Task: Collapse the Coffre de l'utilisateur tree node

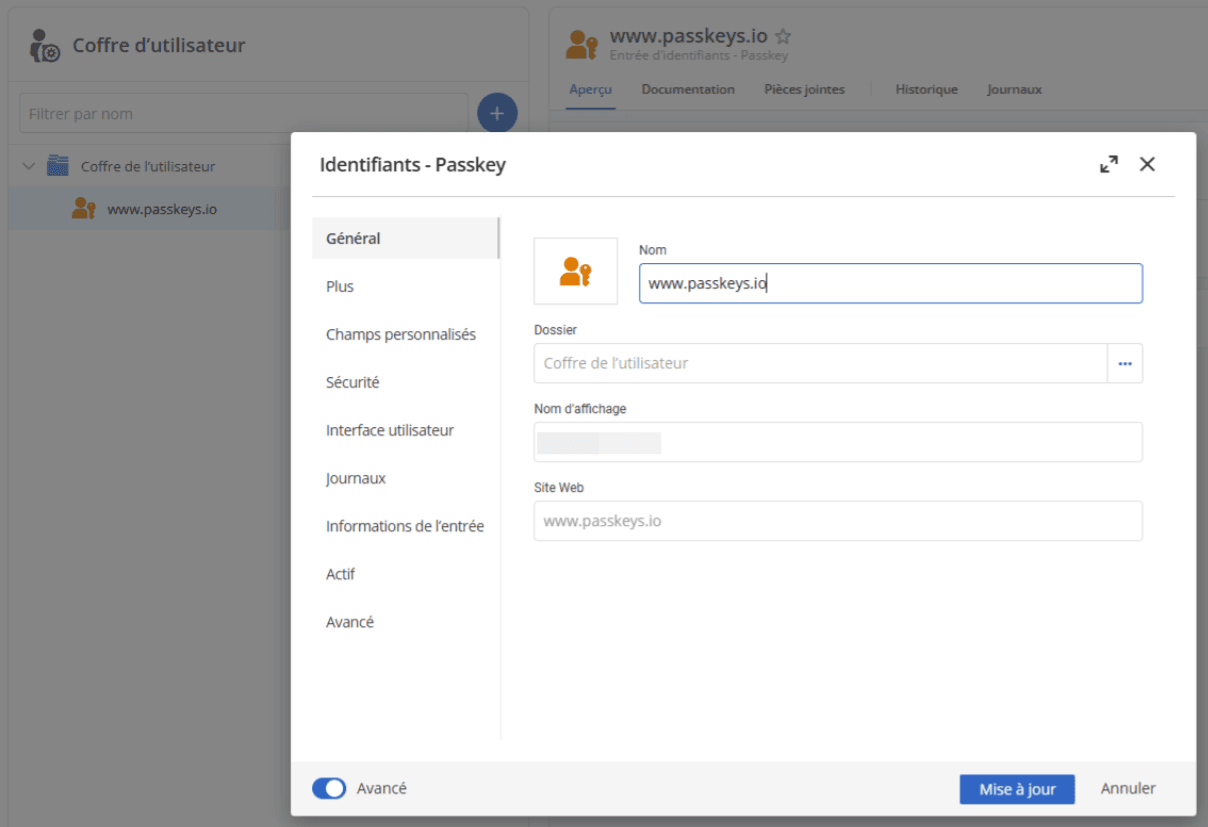Action: point(29,166)
